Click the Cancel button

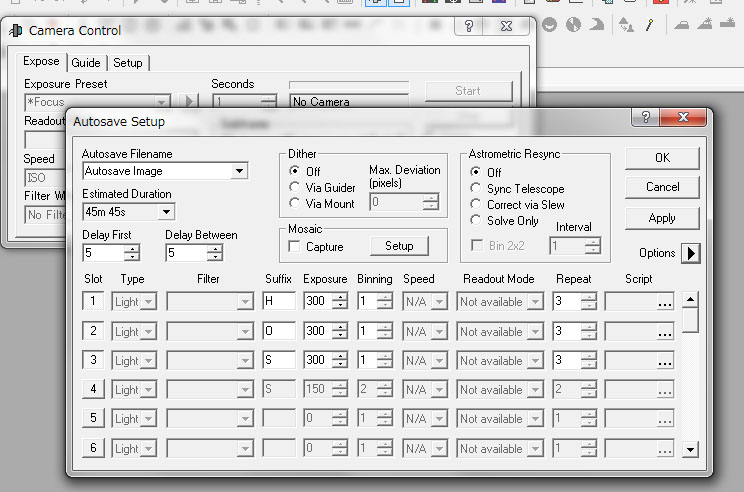[662, 187]
